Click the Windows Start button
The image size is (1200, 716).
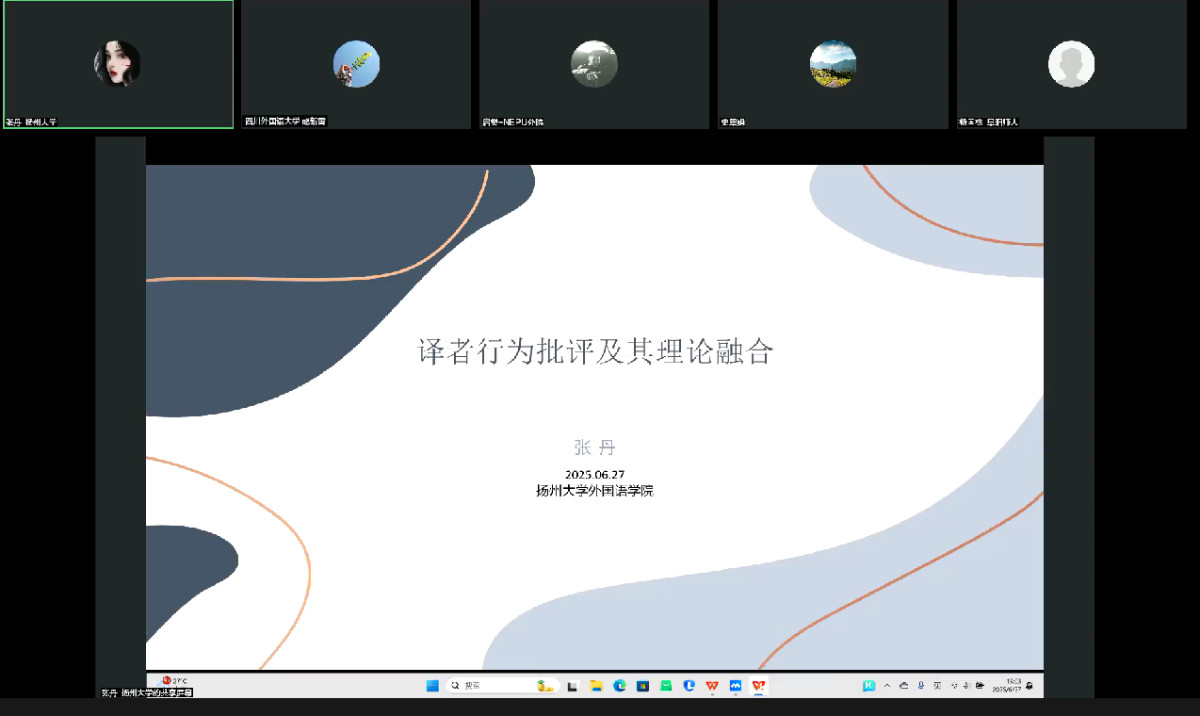(x=432, y=686)
